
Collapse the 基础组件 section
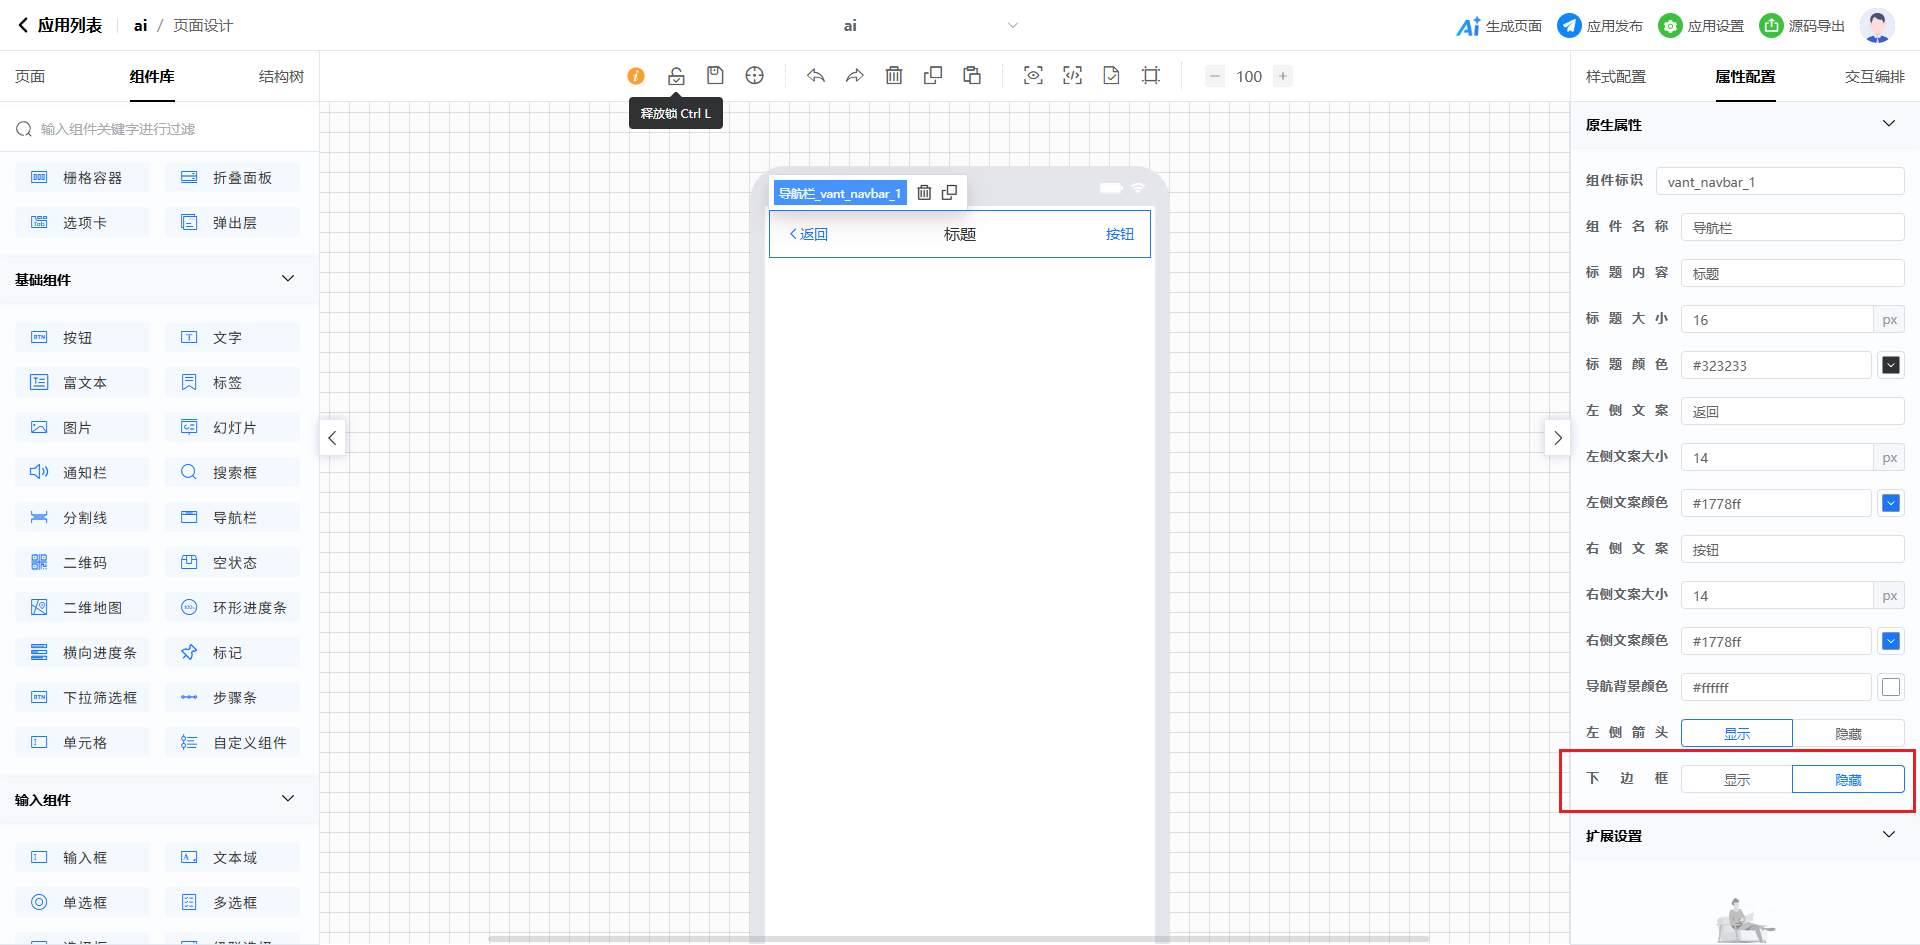point(288,279)
